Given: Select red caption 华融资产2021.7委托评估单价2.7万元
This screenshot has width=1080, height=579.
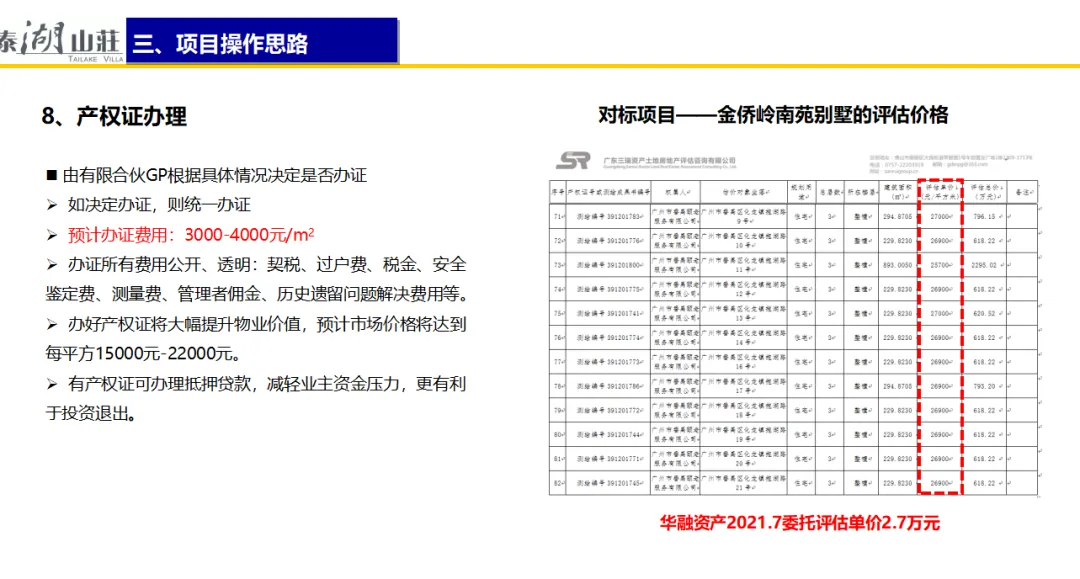Looking at the screenshot, I should pyautogui.click(x=799, y=523).
